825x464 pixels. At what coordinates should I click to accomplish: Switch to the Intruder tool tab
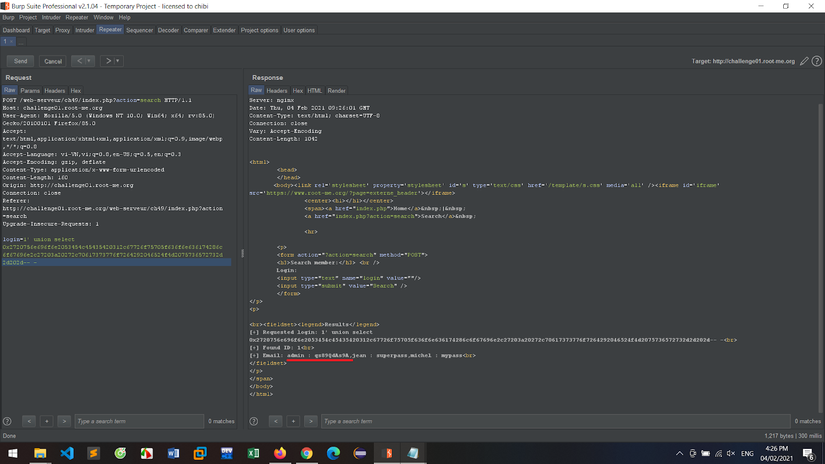(84, 30)
